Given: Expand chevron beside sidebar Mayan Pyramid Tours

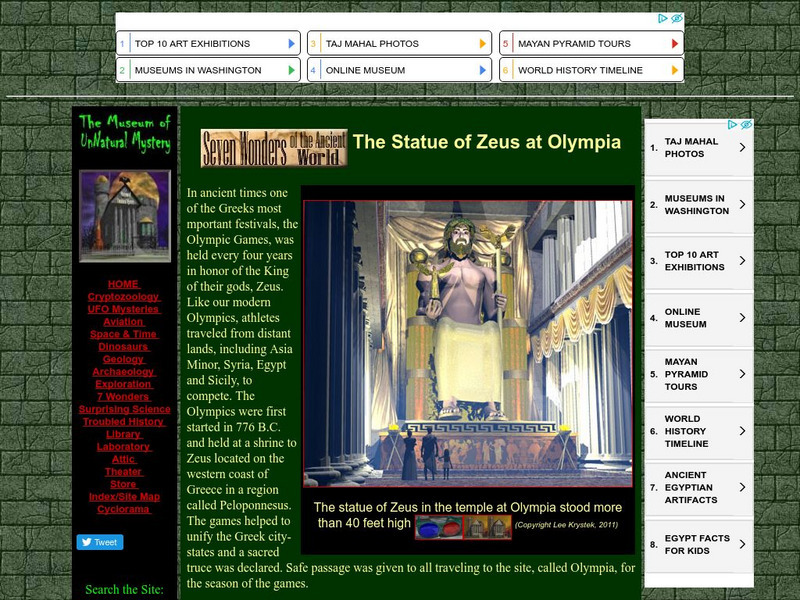Looking at the screenshot, I should point(742,374).
